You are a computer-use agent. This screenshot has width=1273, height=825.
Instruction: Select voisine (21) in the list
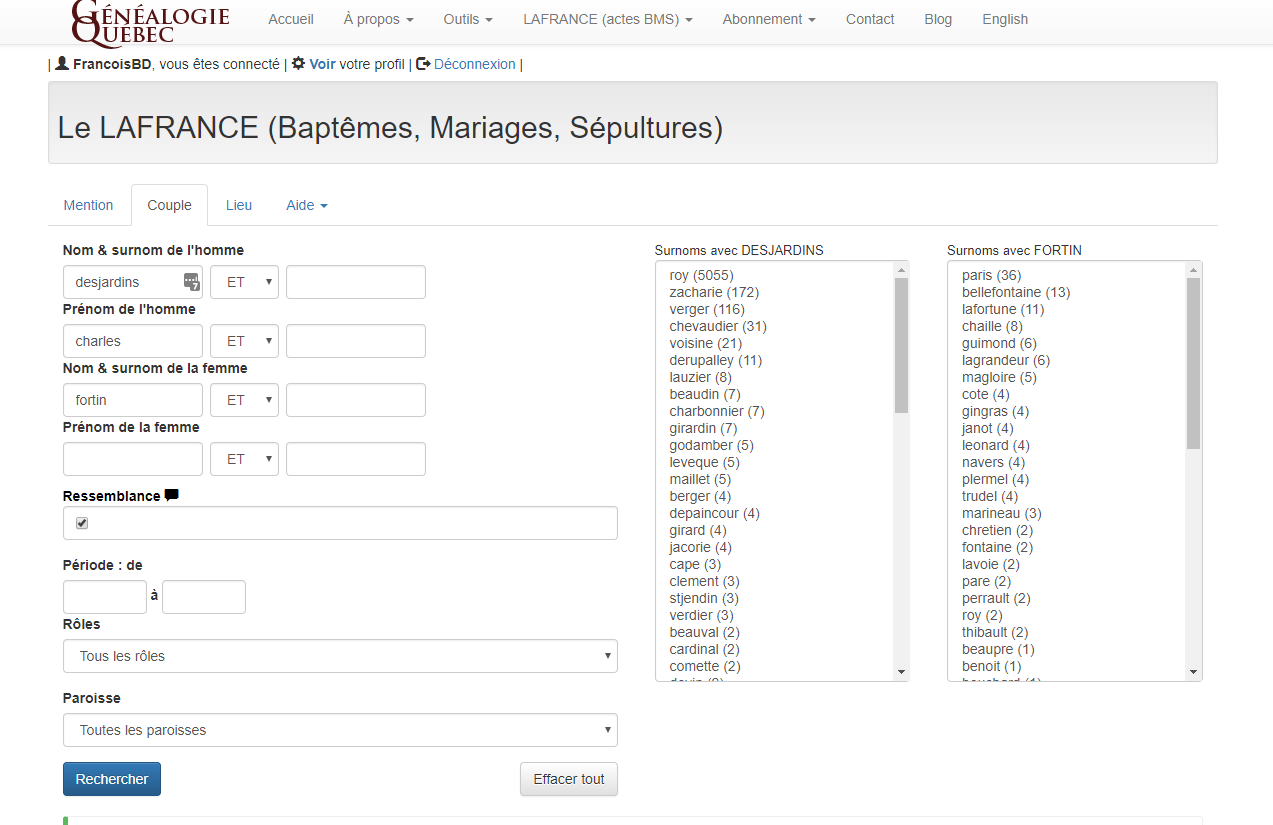tap(705, 343)
